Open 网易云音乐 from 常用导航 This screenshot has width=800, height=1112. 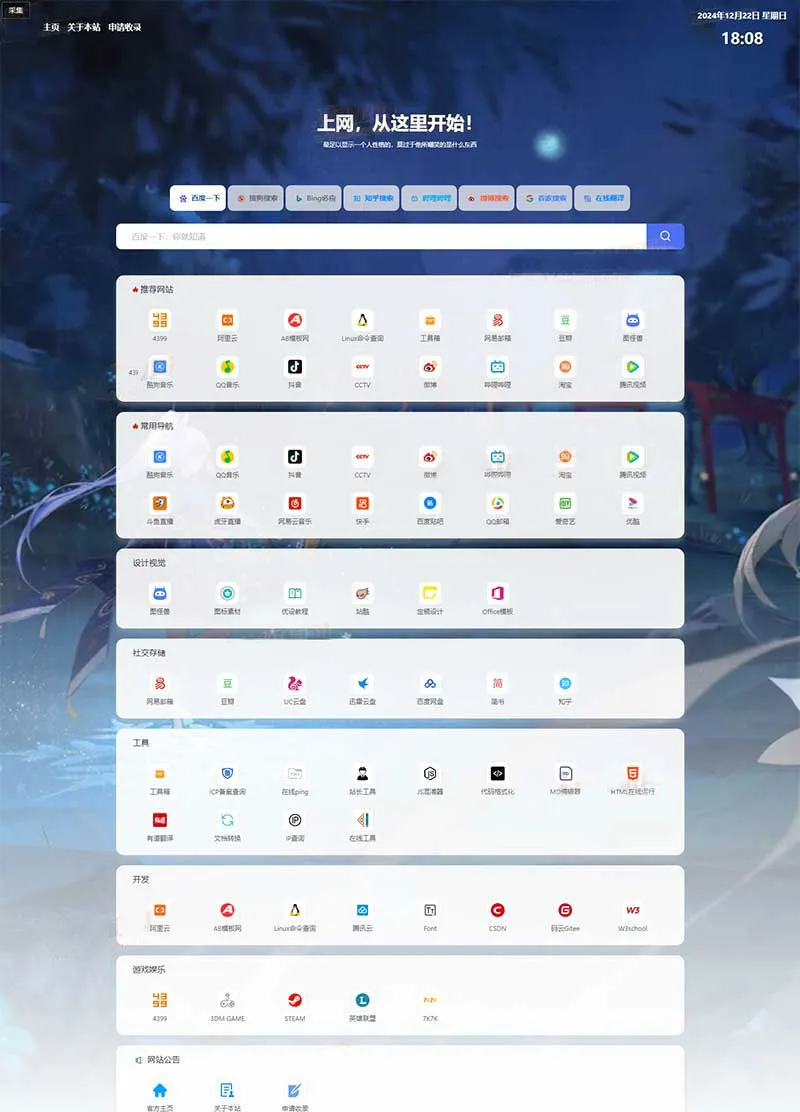(x=294, y=508)
